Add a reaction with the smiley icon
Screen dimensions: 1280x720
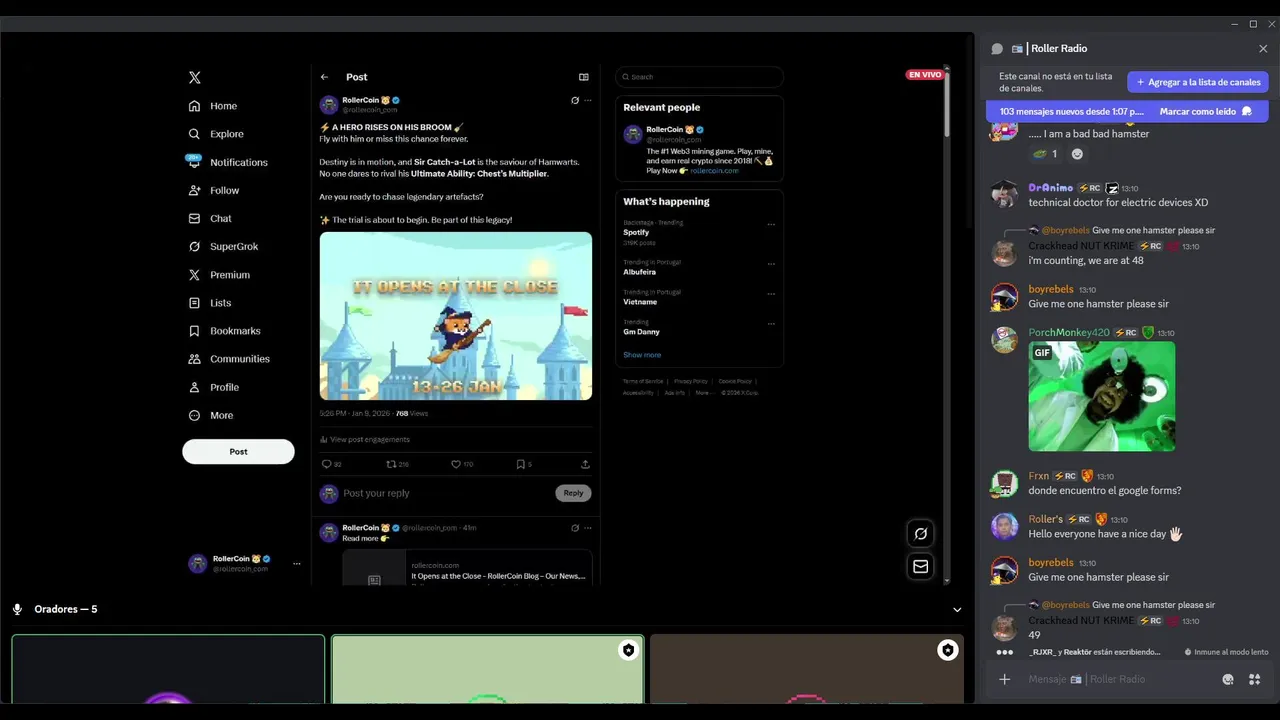point(1077,154)
